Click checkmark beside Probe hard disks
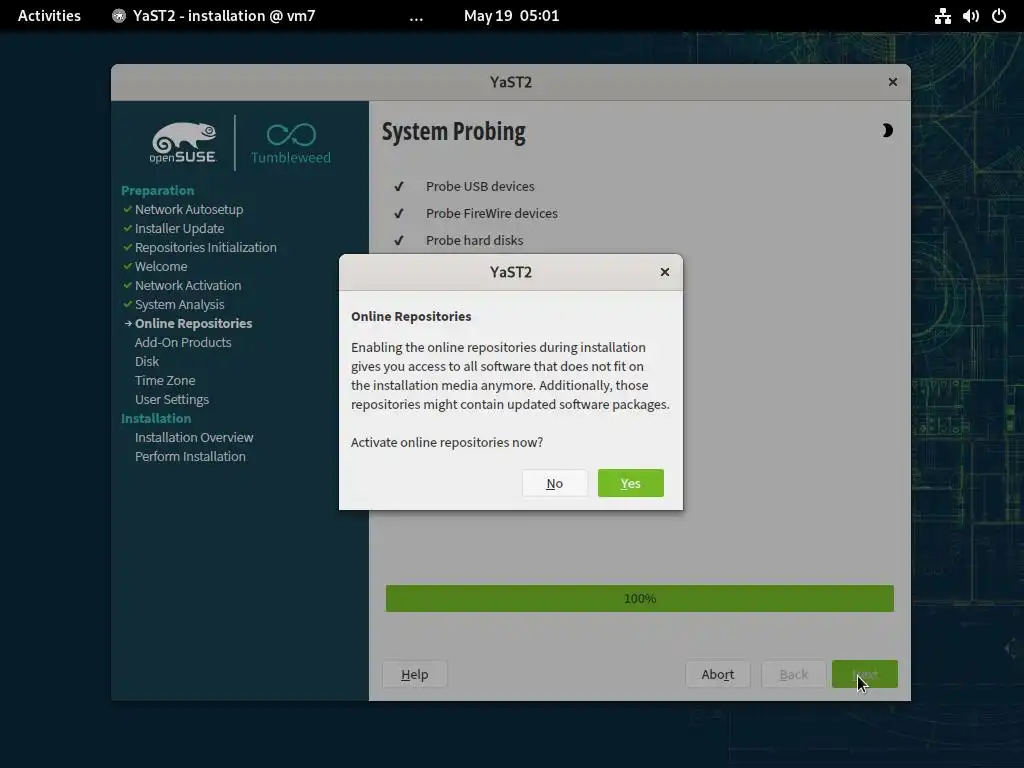Screen dimensions: 1024x768 click(x=399, y=240)
